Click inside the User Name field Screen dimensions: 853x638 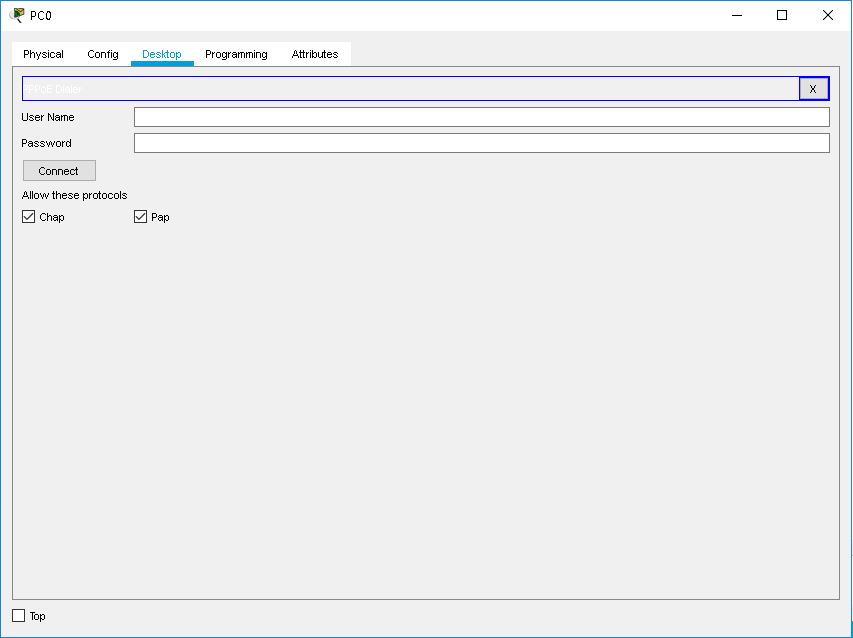[481, 116]
